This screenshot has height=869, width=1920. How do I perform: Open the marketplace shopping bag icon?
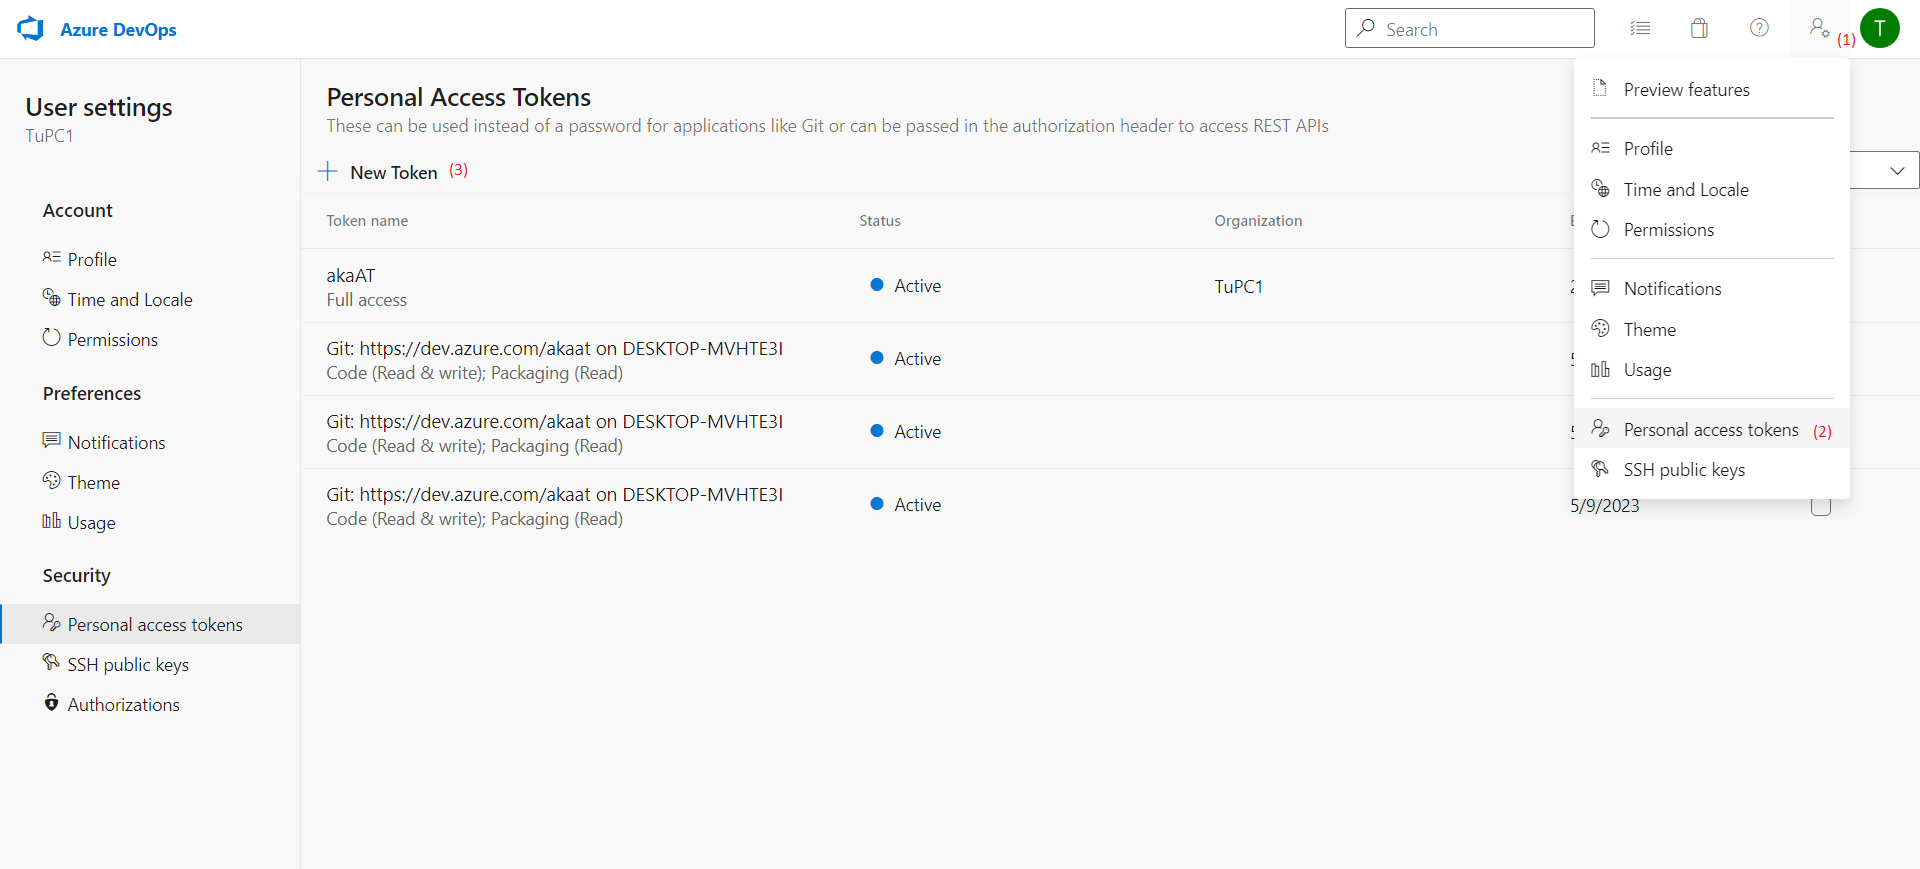click(1699, 28)
